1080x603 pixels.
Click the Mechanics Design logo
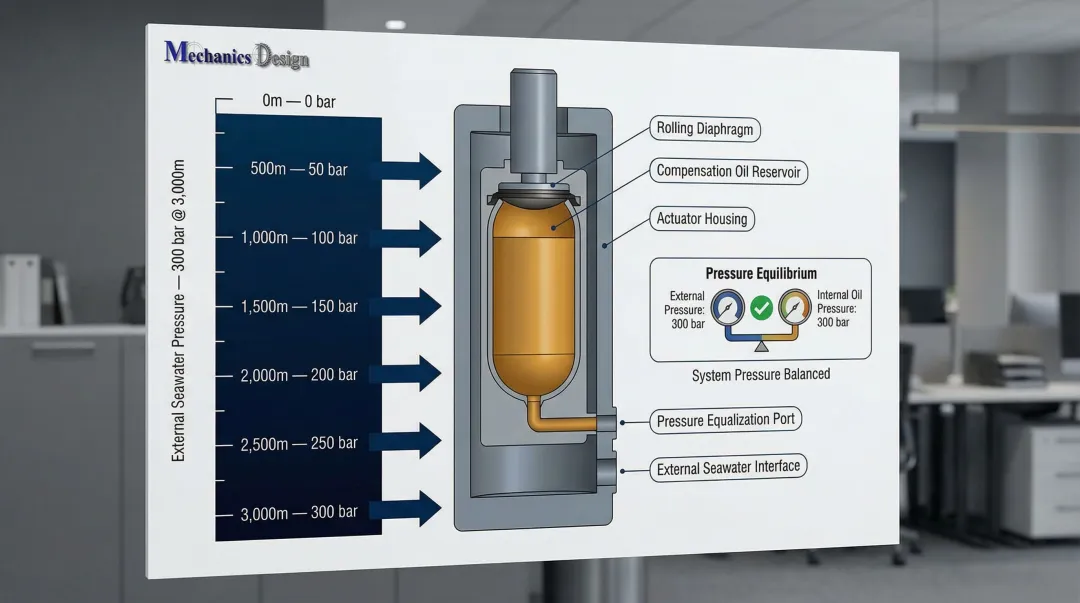(x=237, y=54)
